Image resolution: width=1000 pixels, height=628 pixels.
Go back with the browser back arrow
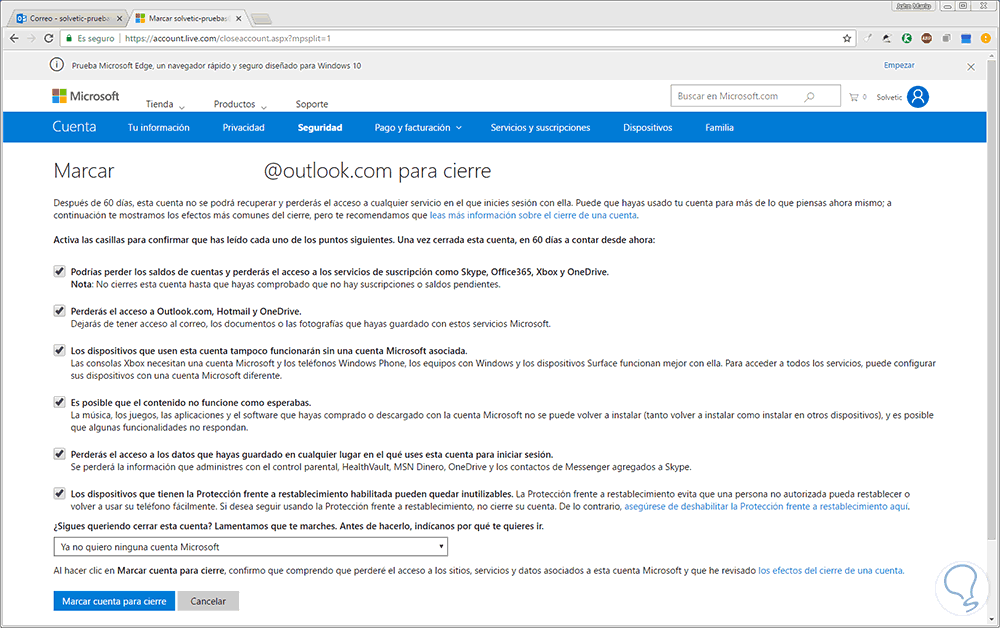14,38
